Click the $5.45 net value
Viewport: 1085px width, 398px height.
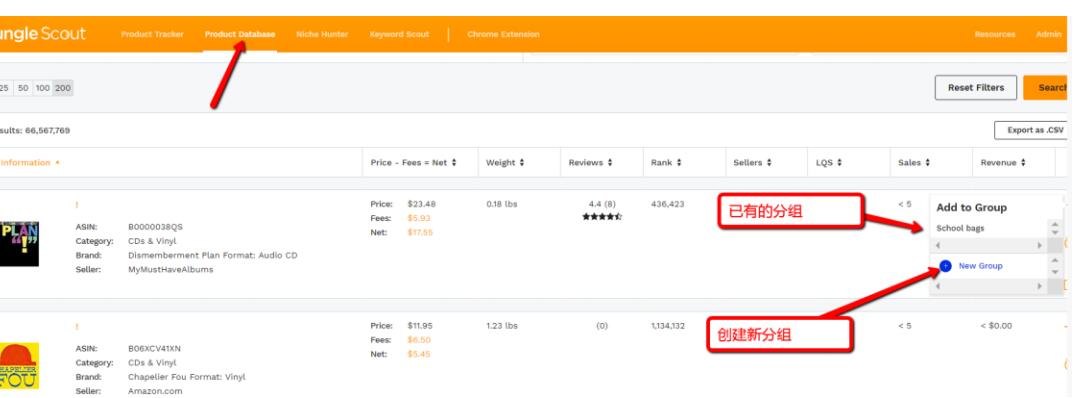[x=419, y=354]
